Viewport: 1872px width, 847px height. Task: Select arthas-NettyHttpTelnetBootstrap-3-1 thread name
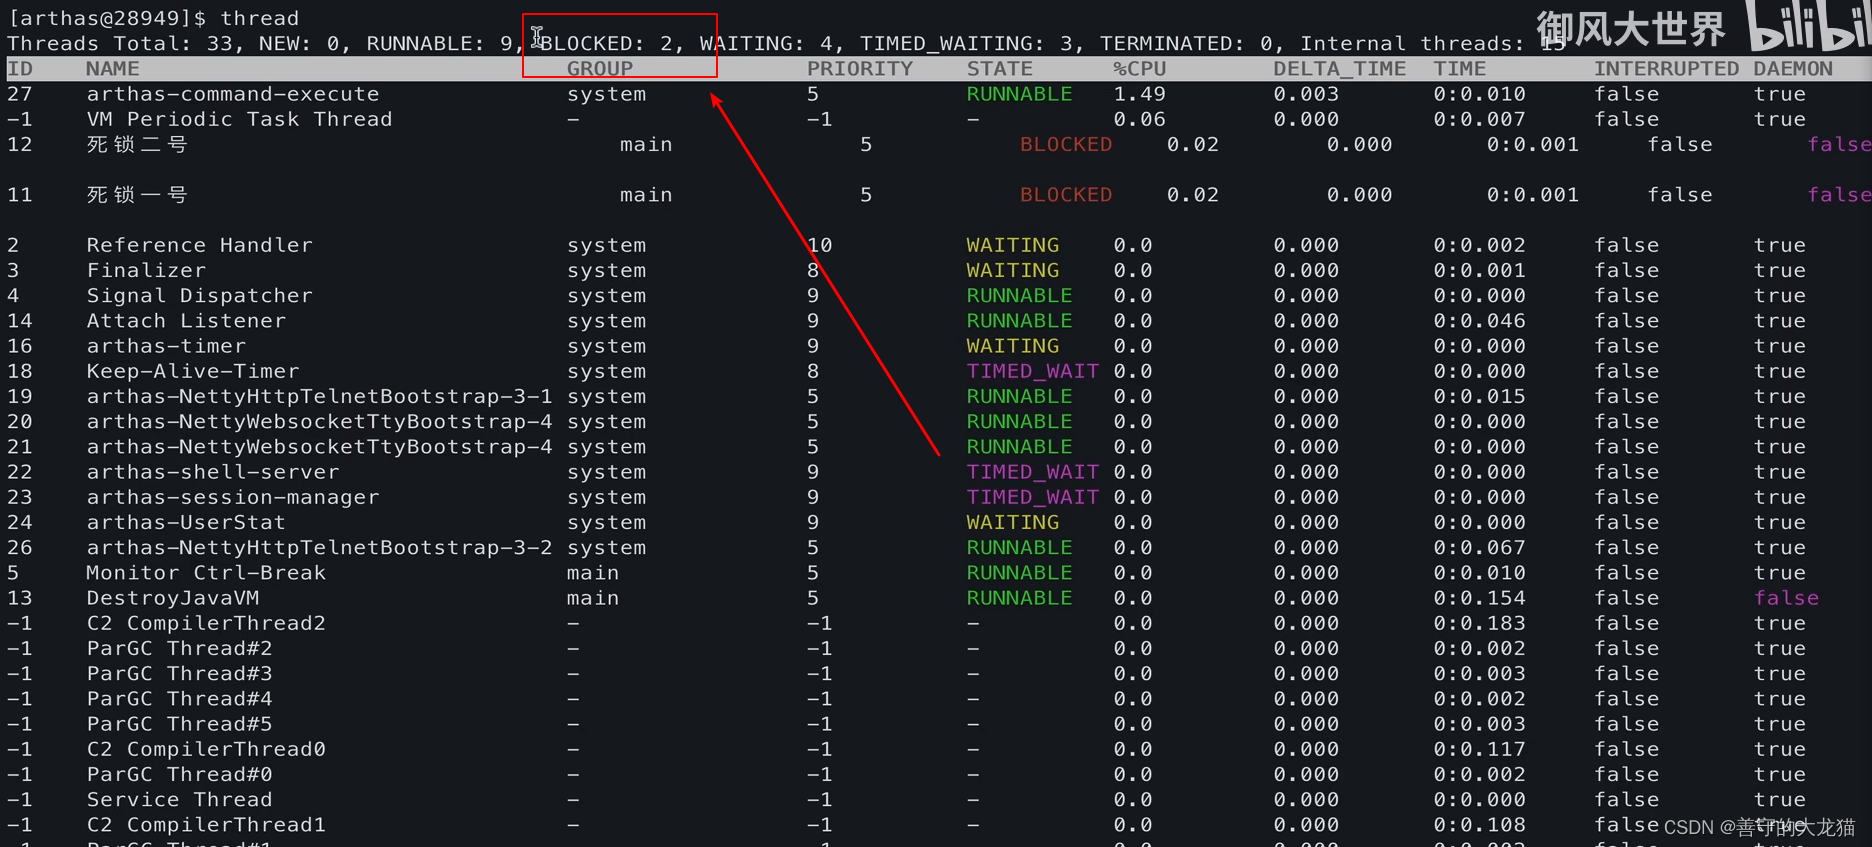[x=320, y=396]
